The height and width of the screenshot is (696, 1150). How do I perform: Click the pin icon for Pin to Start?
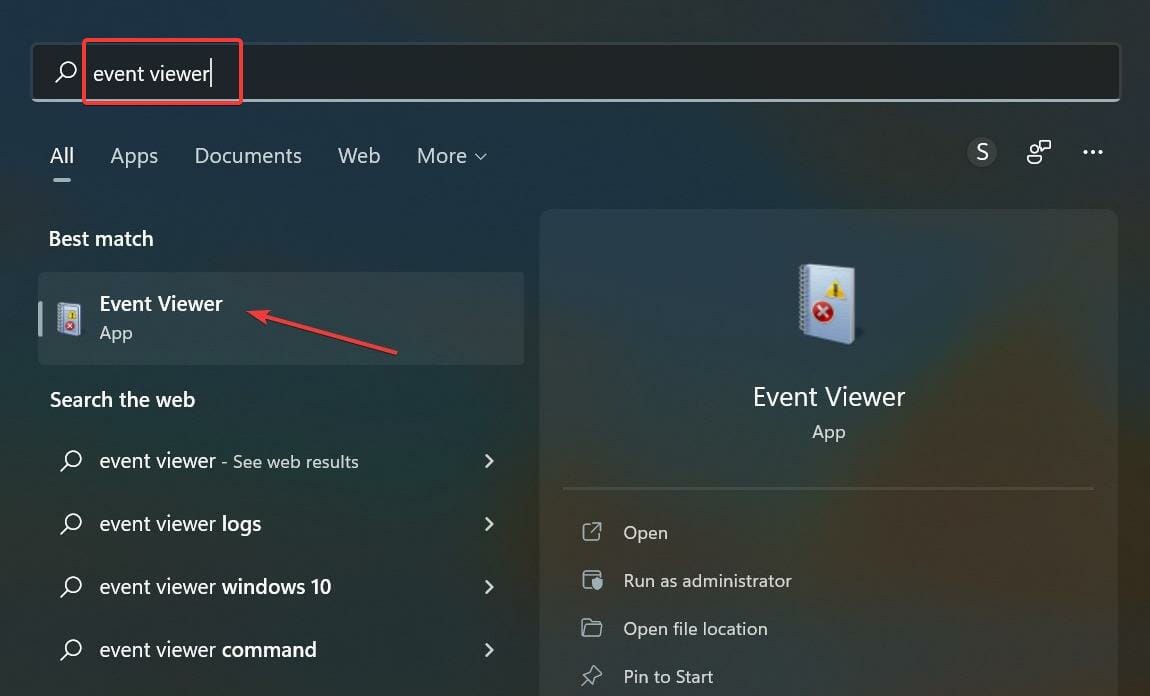(592, 675)
